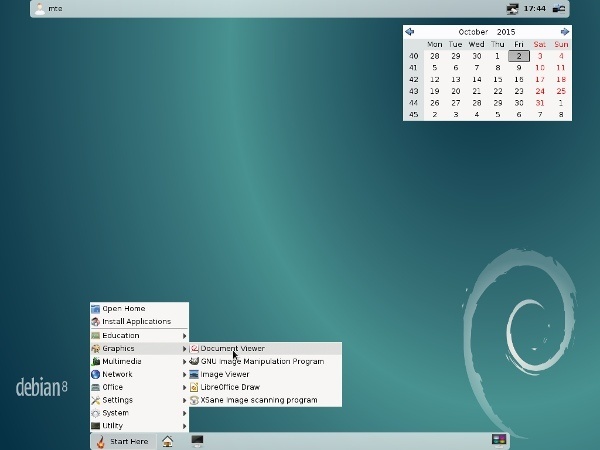Click the Settings tools icon

[x=96, y=400]
